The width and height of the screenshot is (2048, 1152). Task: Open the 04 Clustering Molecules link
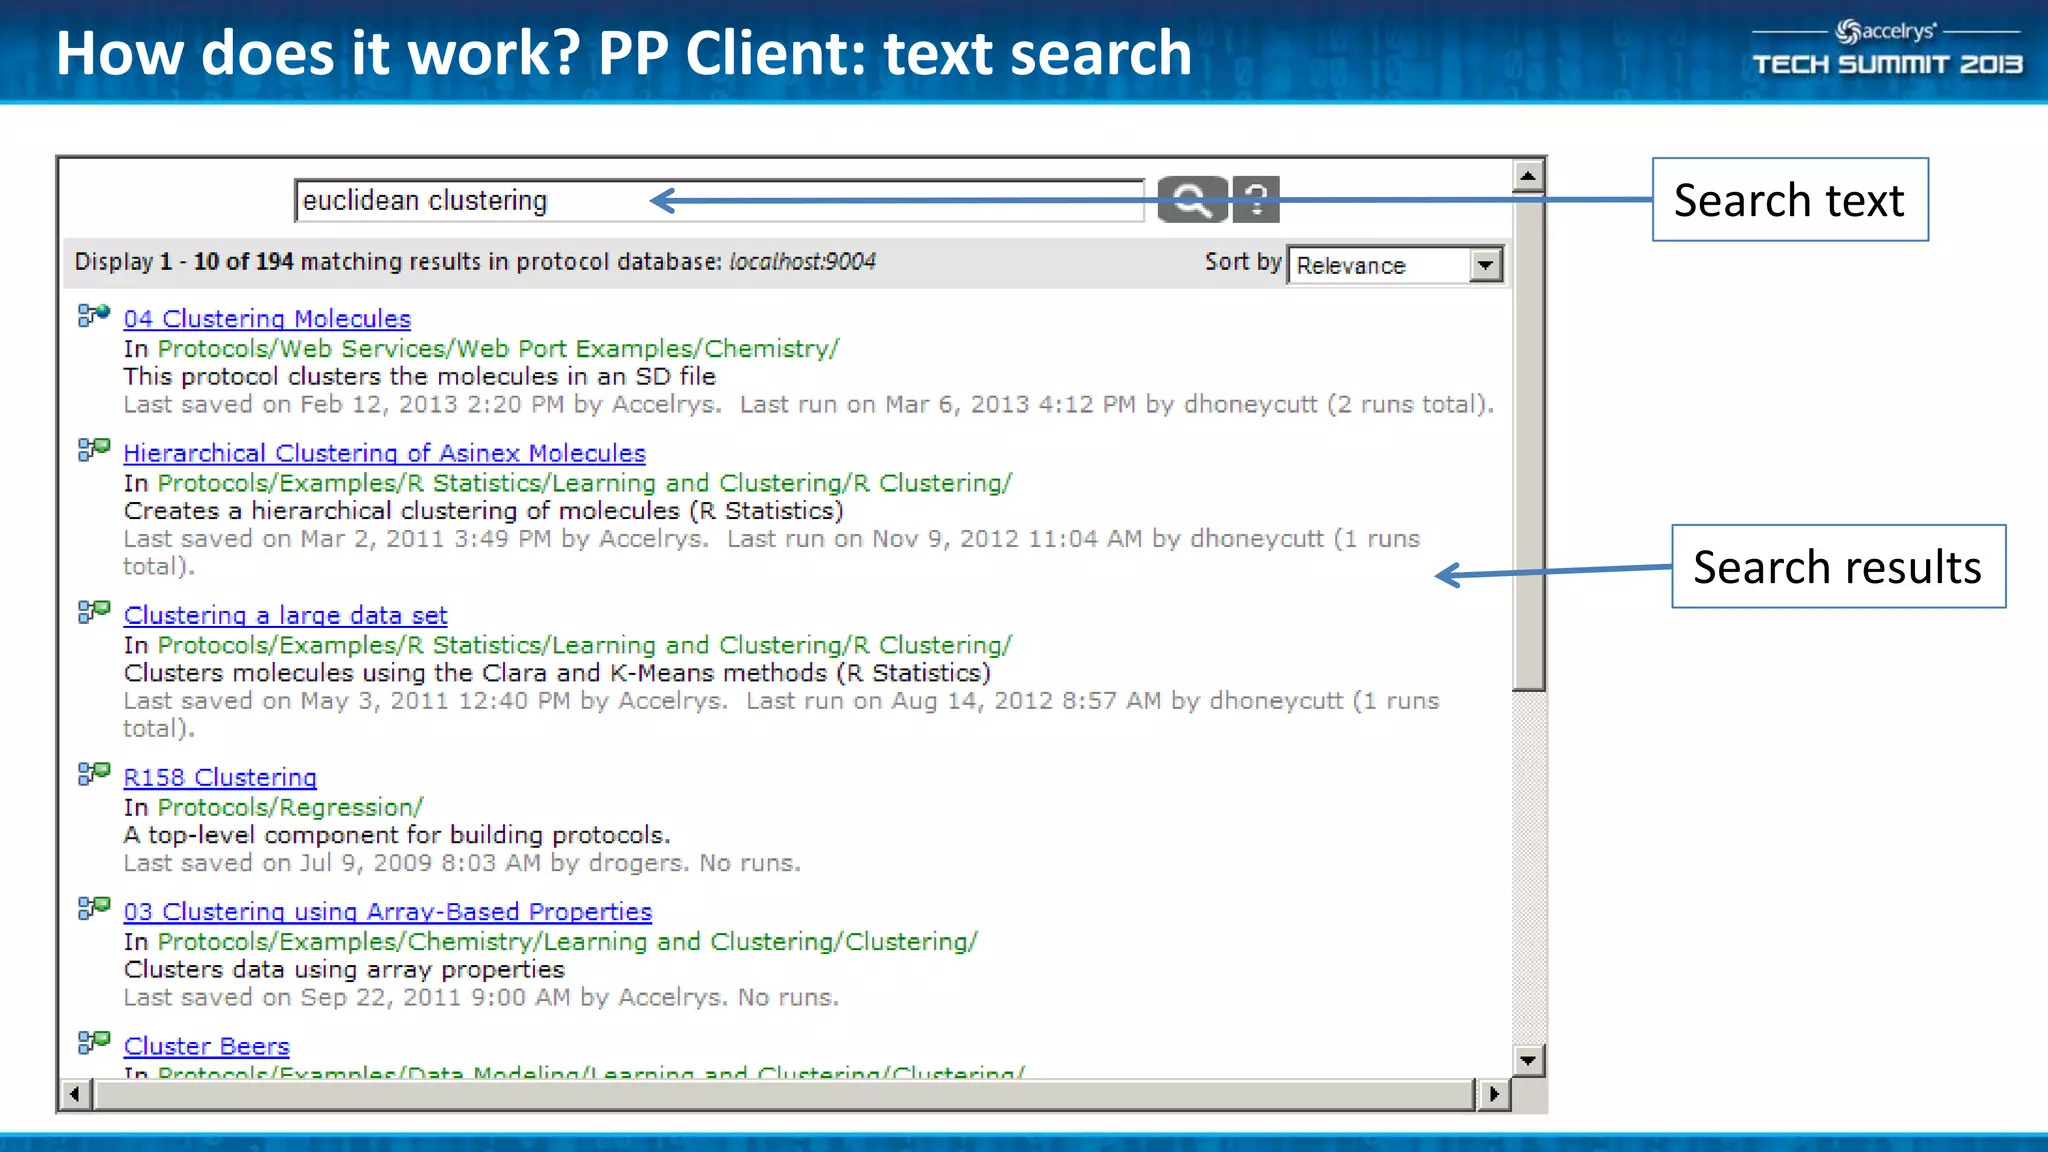coord(267,319)
